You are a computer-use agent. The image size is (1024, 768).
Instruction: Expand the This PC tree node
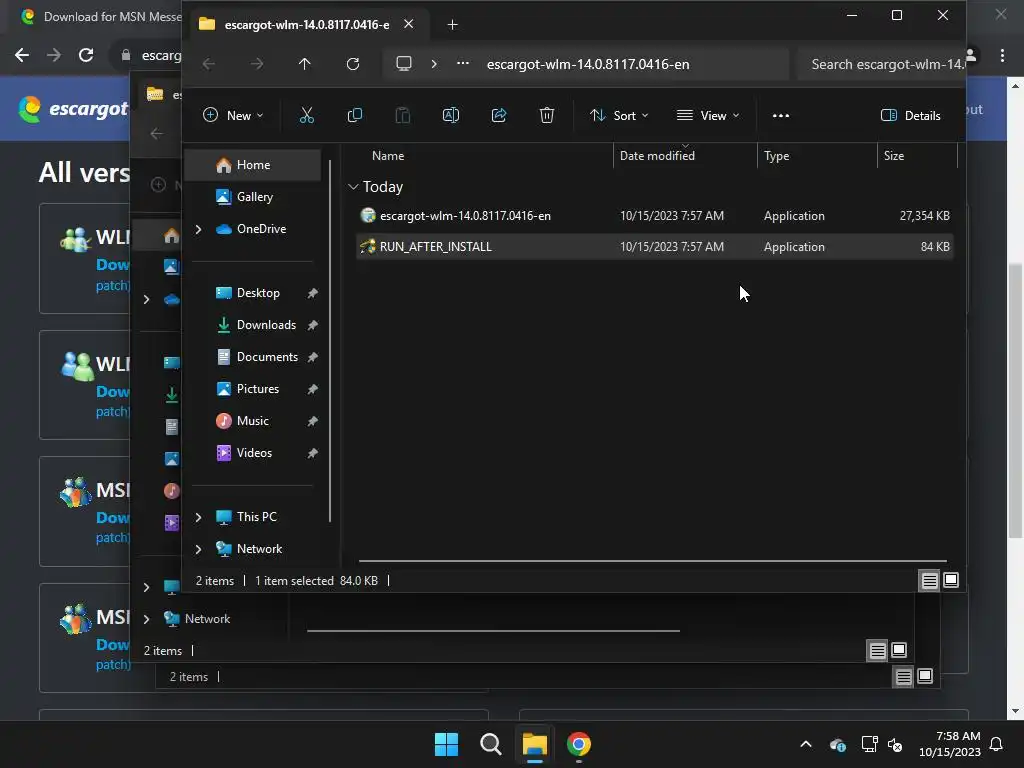click(x=198, y=517)
